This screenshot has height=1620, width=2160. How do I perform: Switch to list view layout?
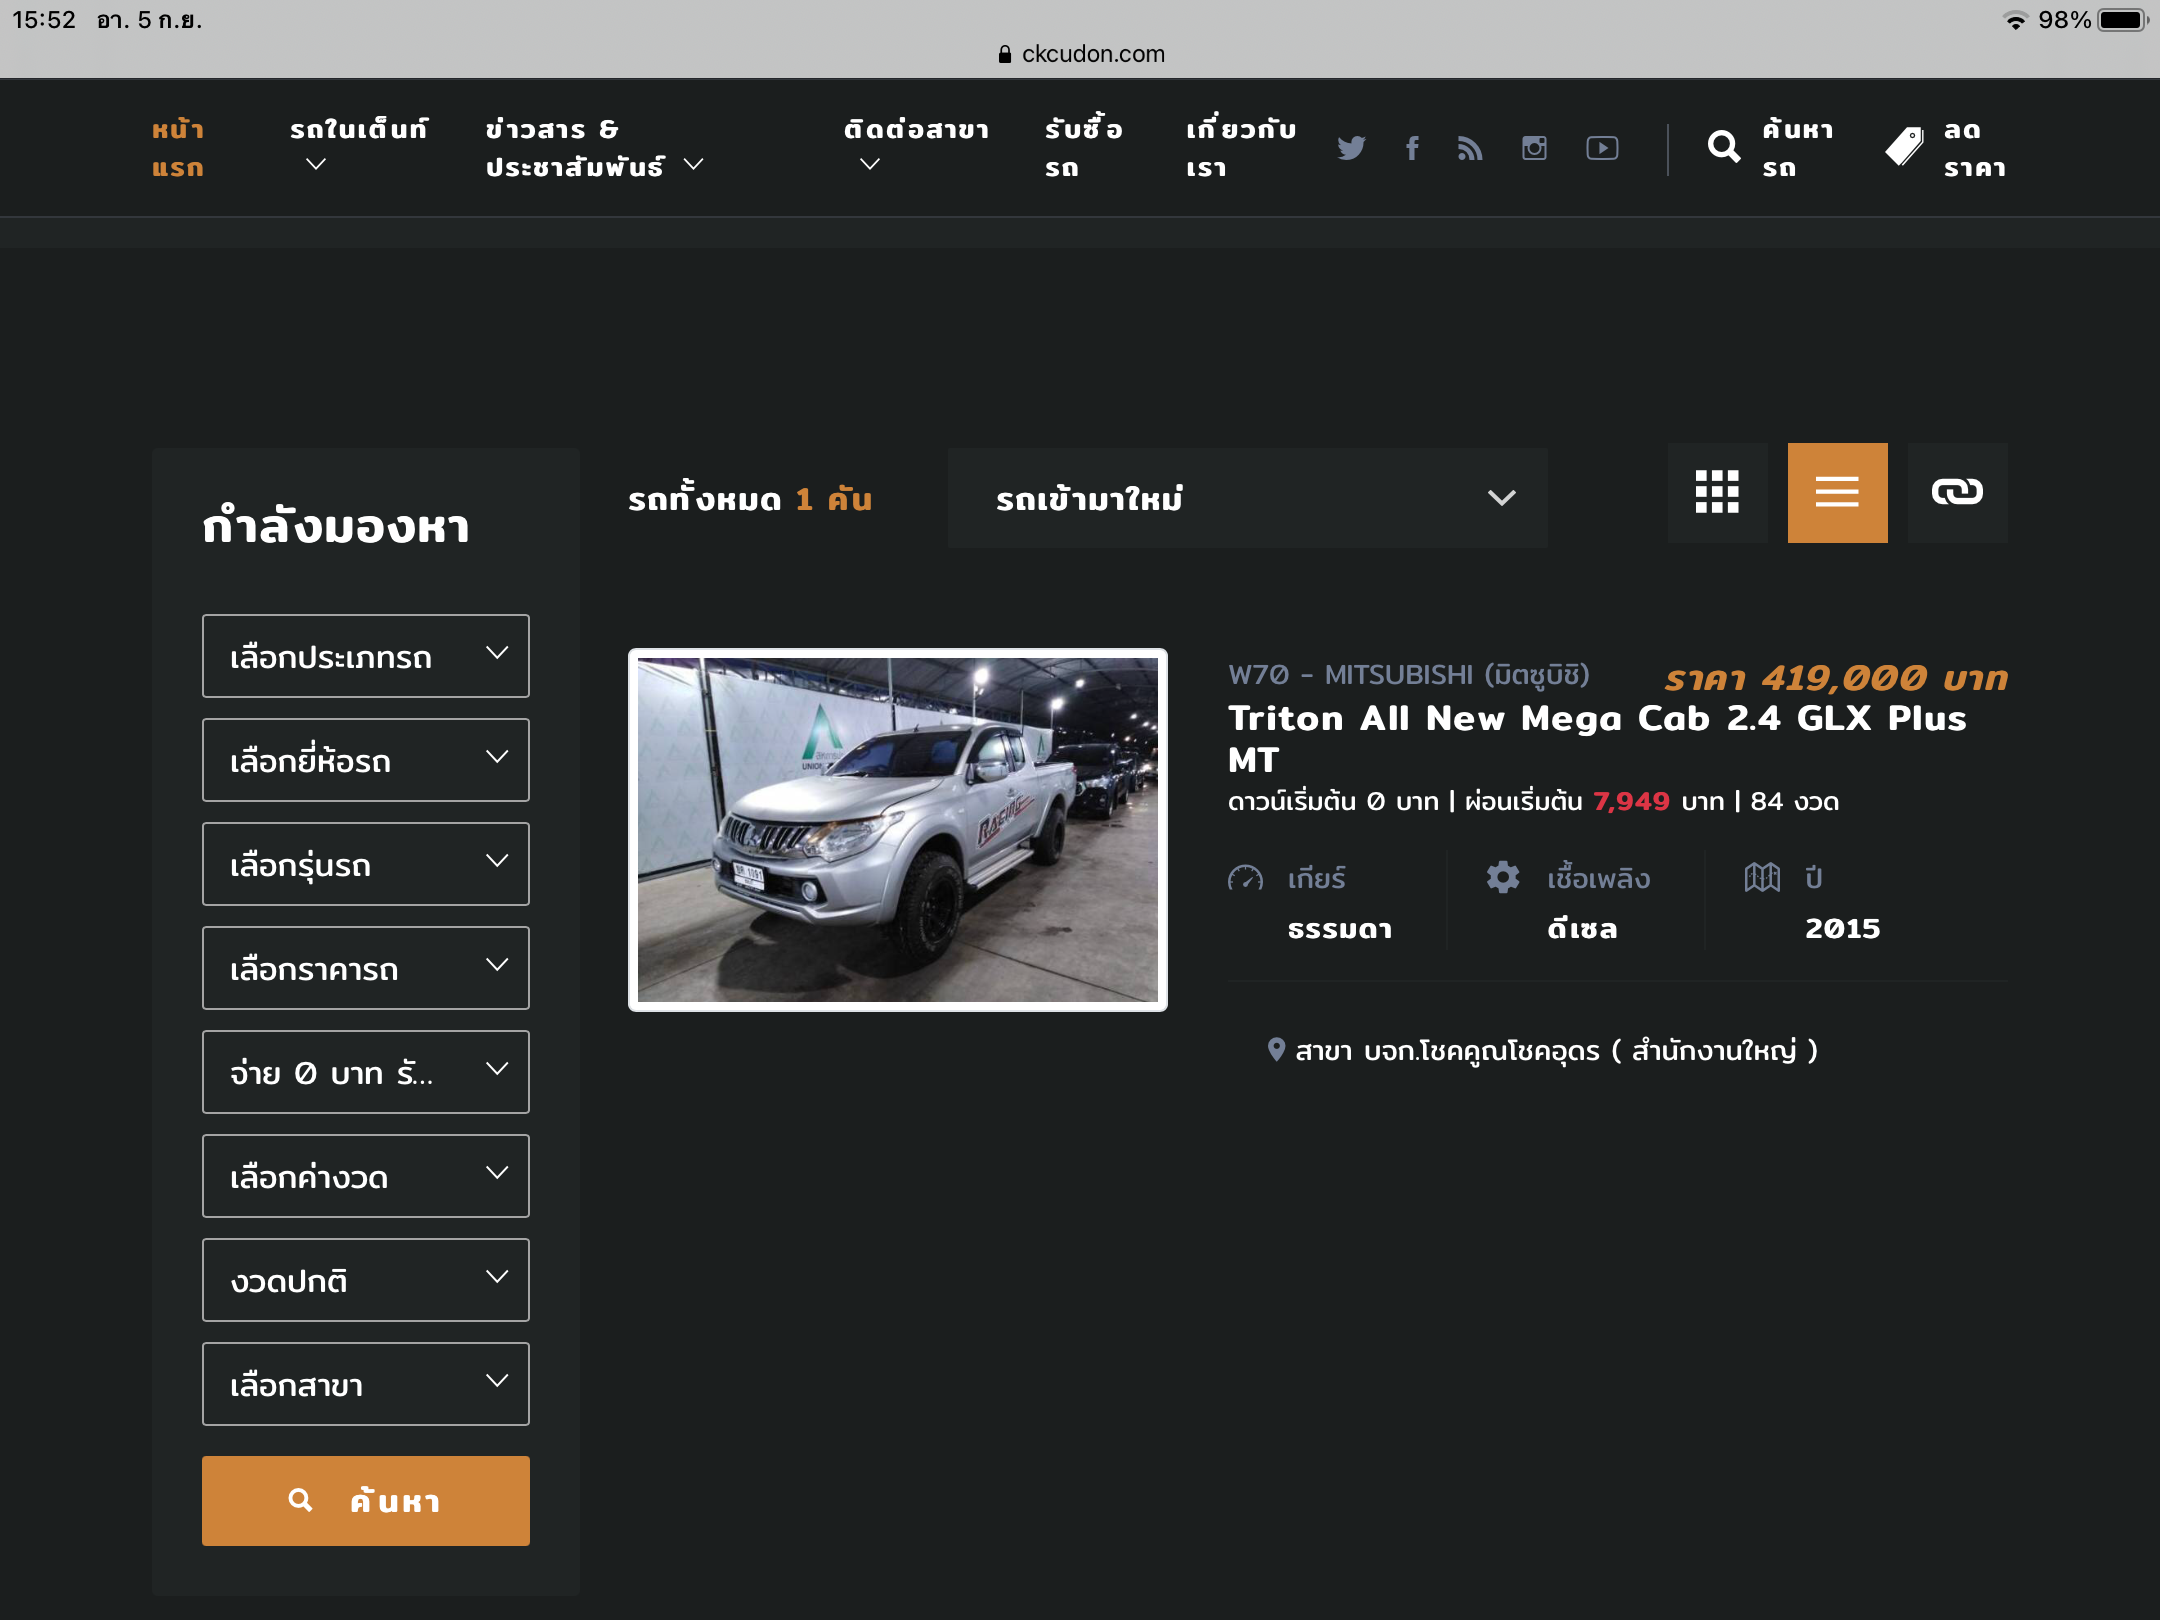[x=1837, y=493]
